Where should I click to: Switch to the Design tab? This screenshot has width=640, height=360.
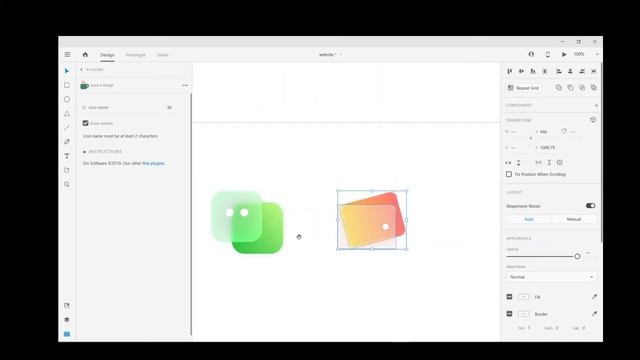[x=107, y=55]
